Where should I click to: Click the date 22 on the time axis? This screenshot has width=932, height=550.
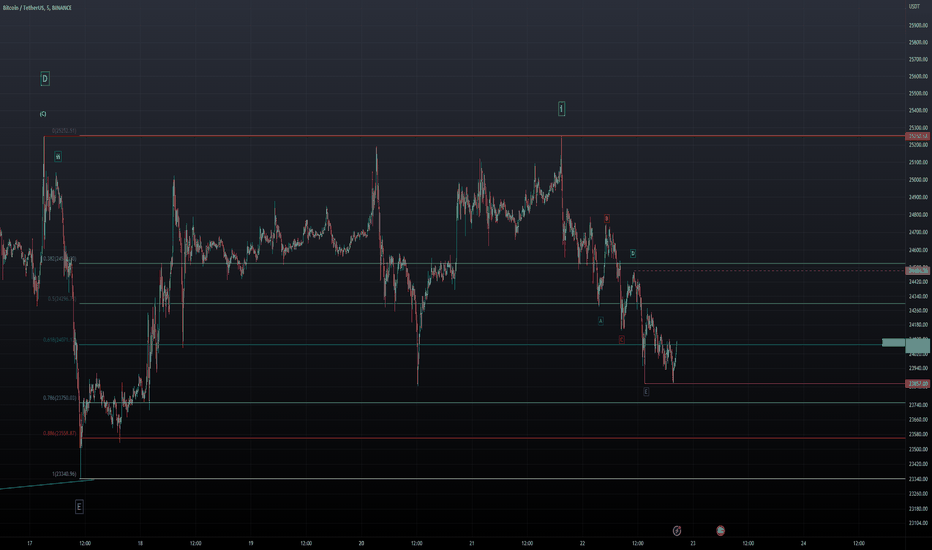(x=582, y=543)
